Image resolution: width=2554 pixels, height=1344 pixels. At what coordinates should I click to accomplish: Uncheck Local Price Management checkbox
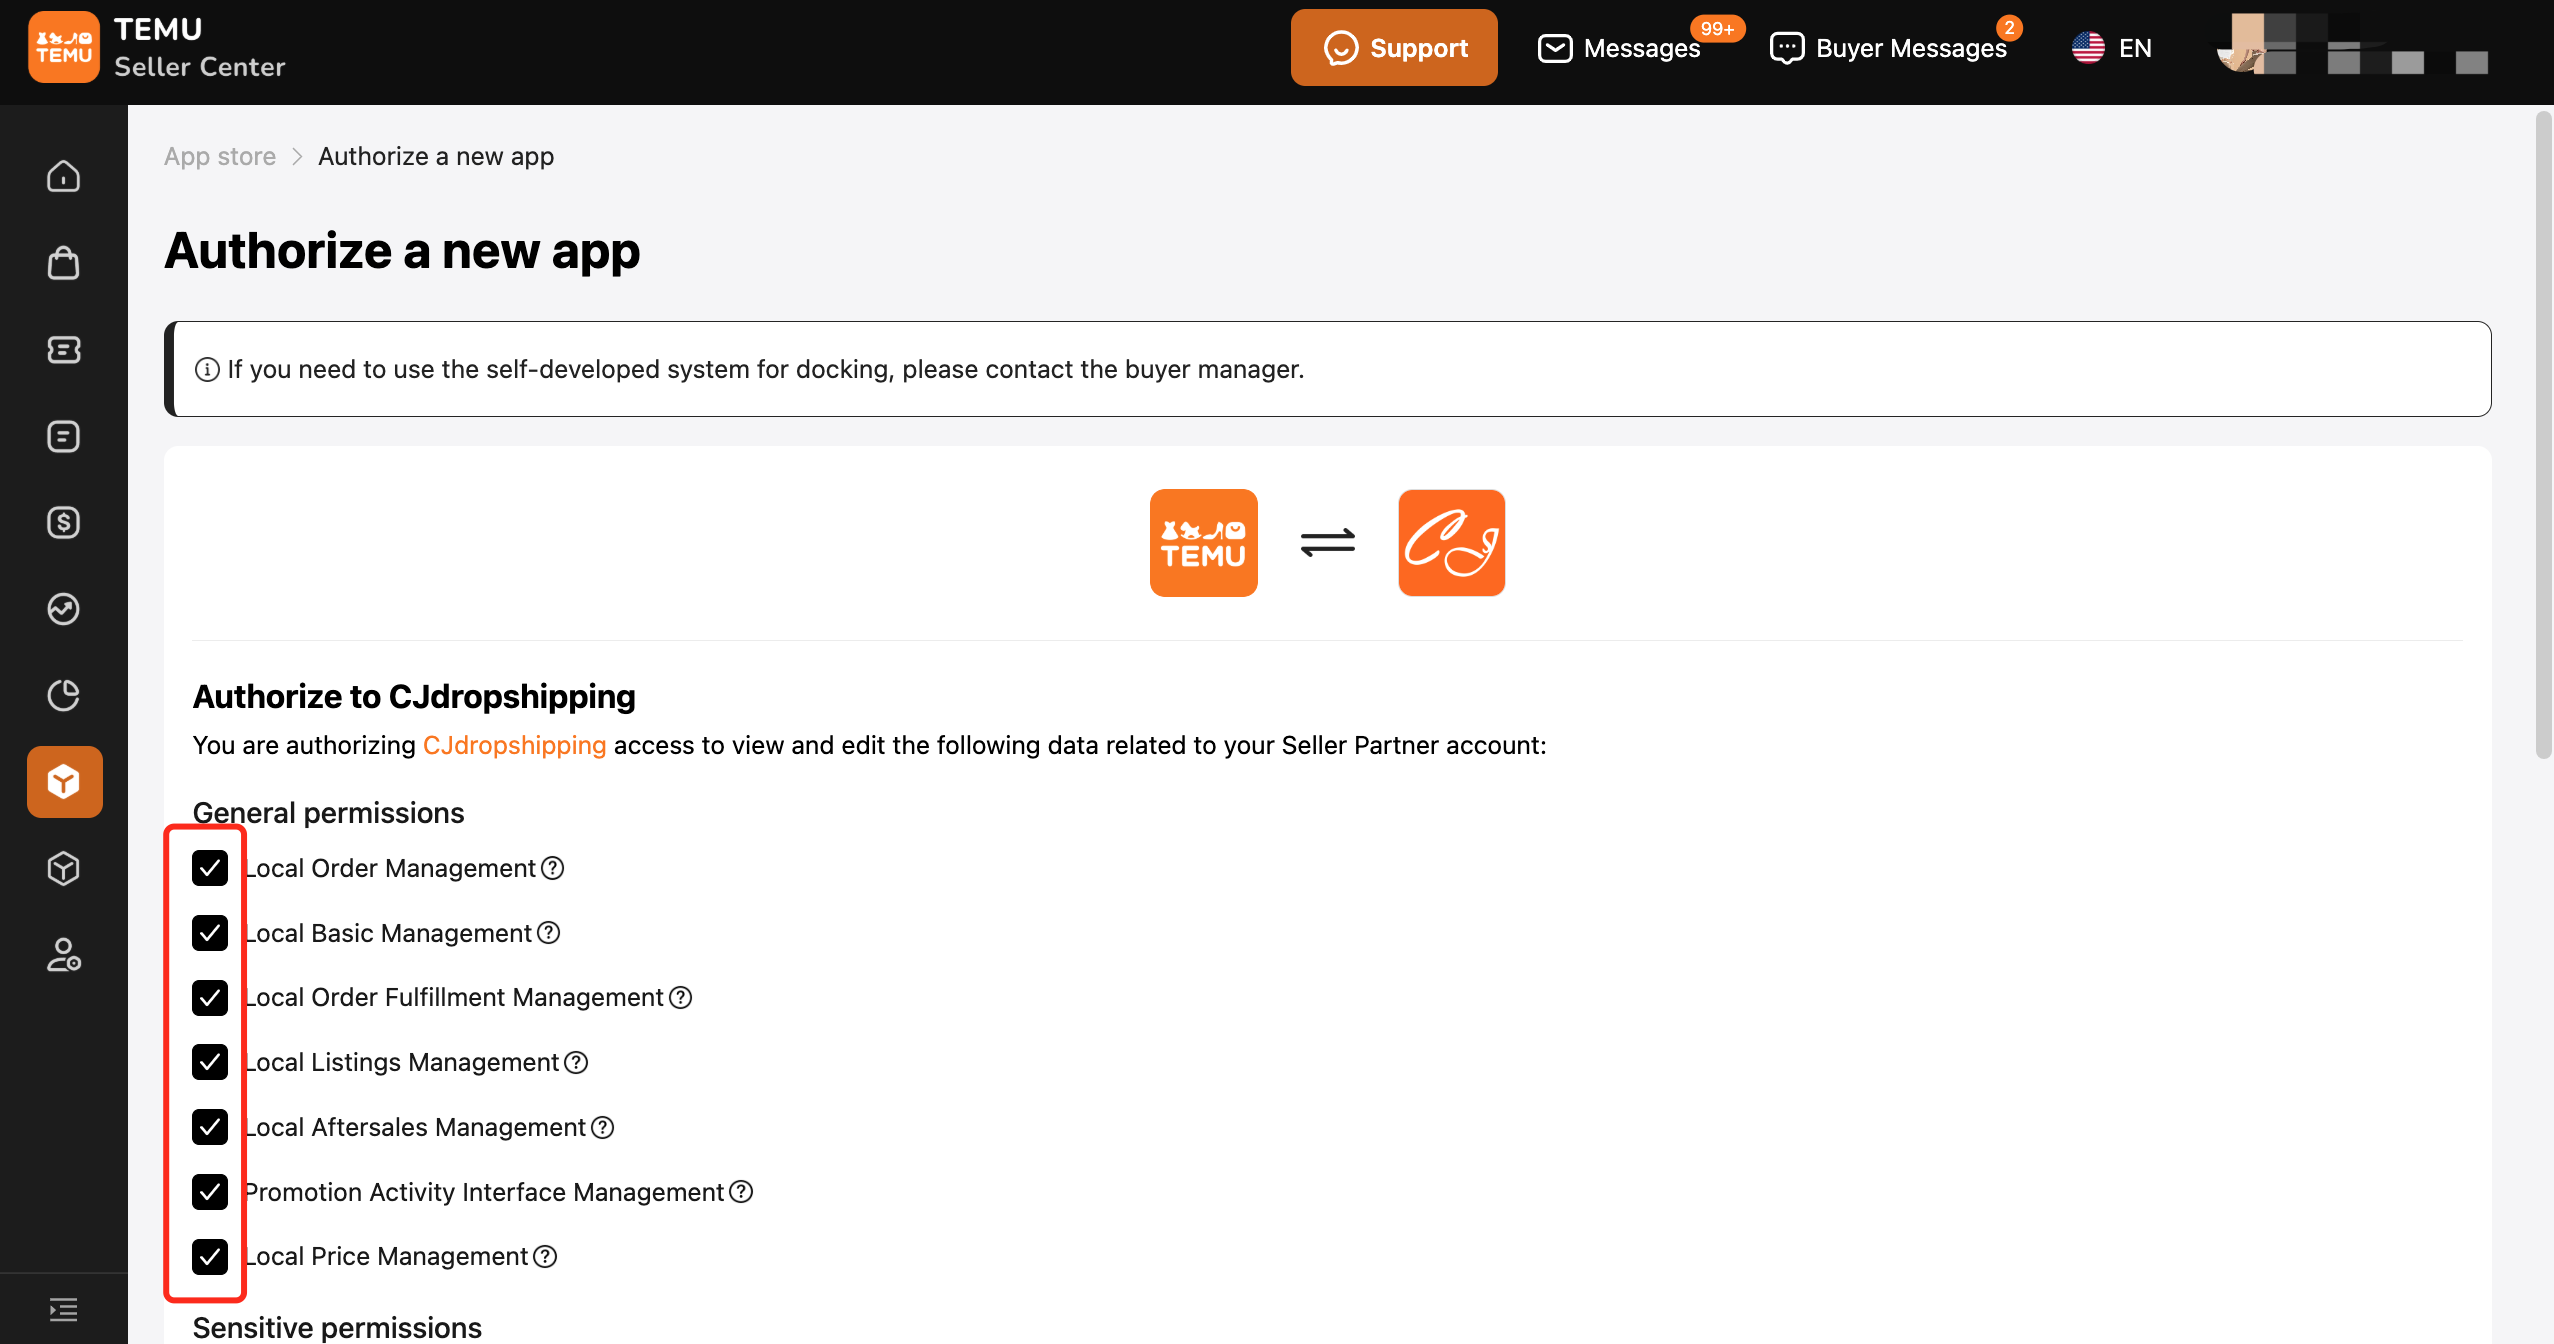pos(210,1256)
